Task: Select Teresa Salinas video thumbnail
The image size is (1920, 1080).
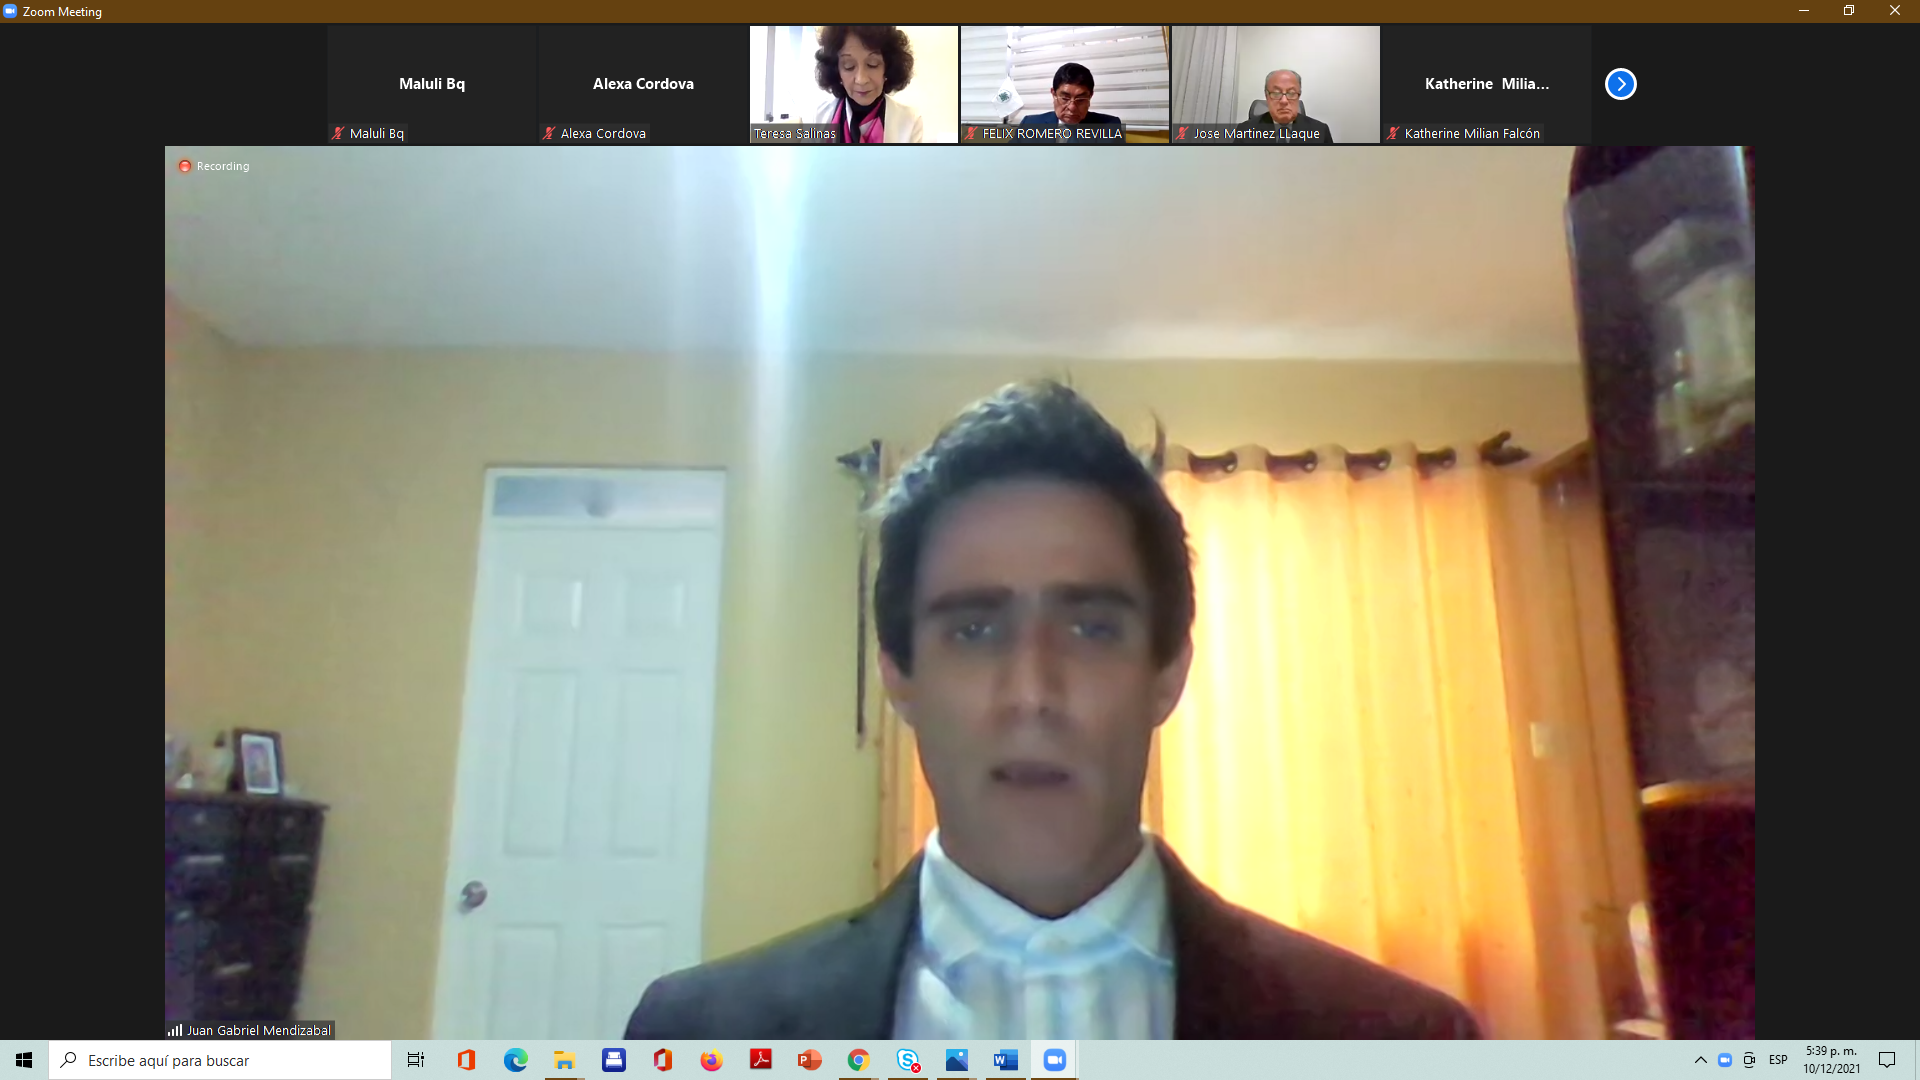Action: pyautogui.click(x=854, y=84)
